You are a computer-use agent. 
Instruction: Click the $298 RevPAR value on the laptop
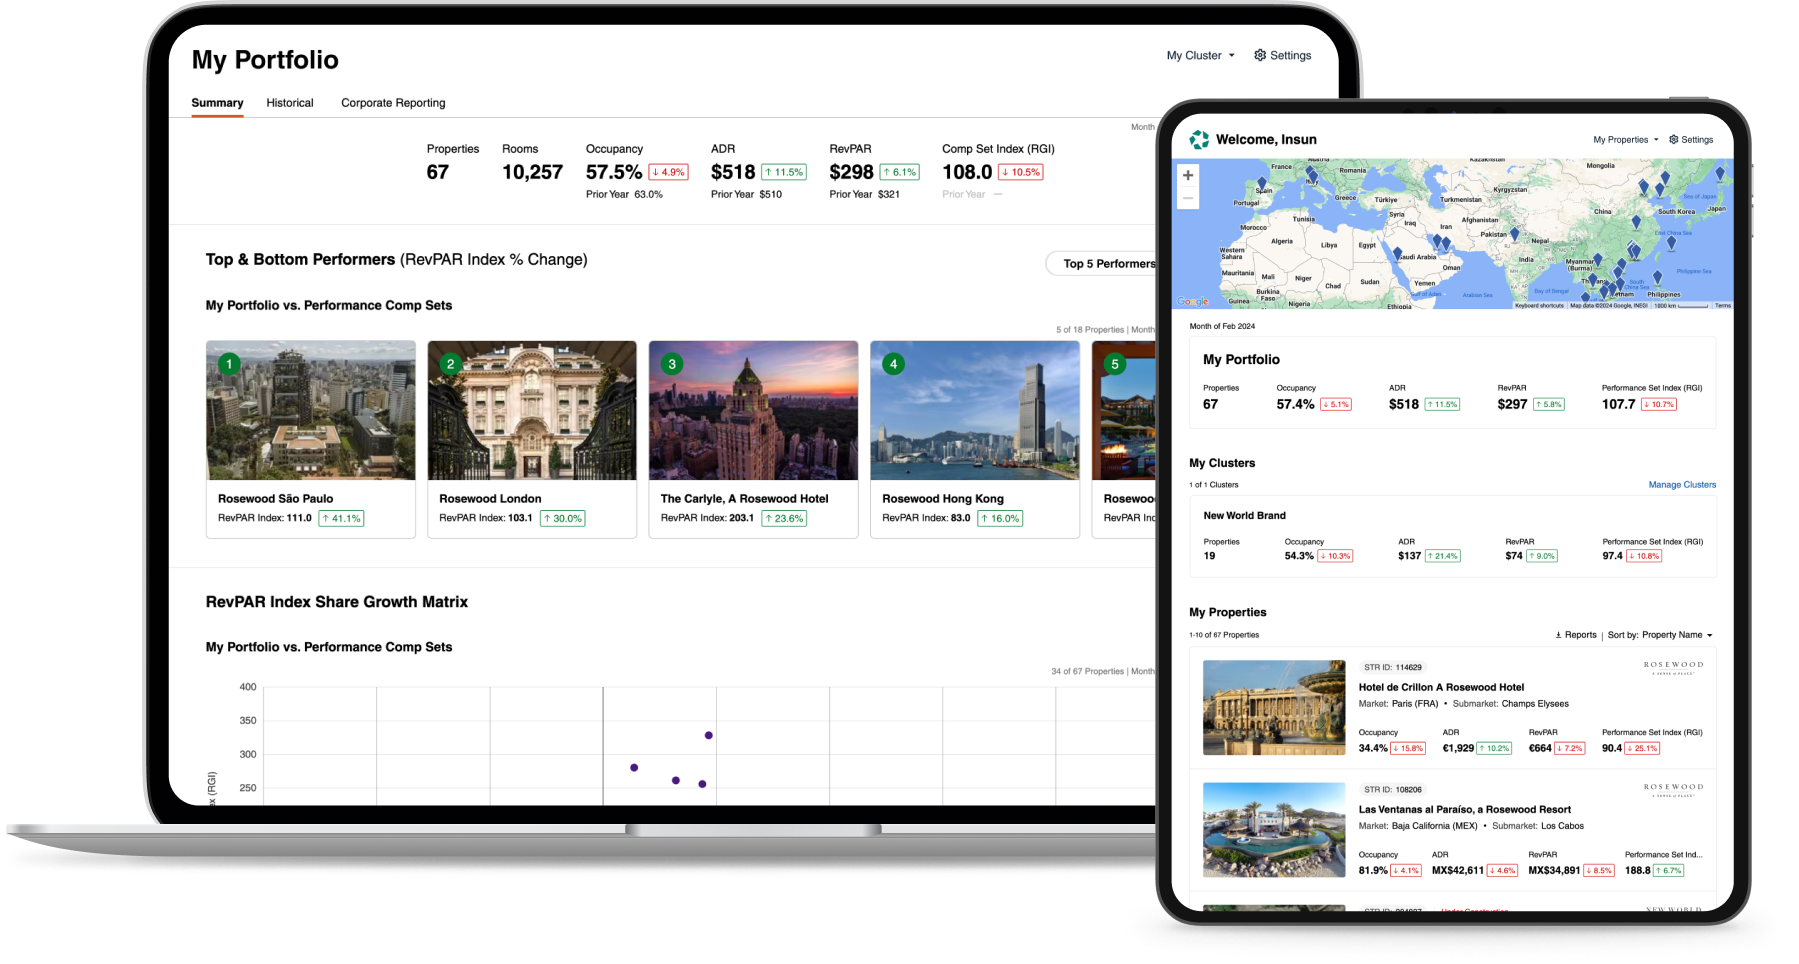[851, 172]
